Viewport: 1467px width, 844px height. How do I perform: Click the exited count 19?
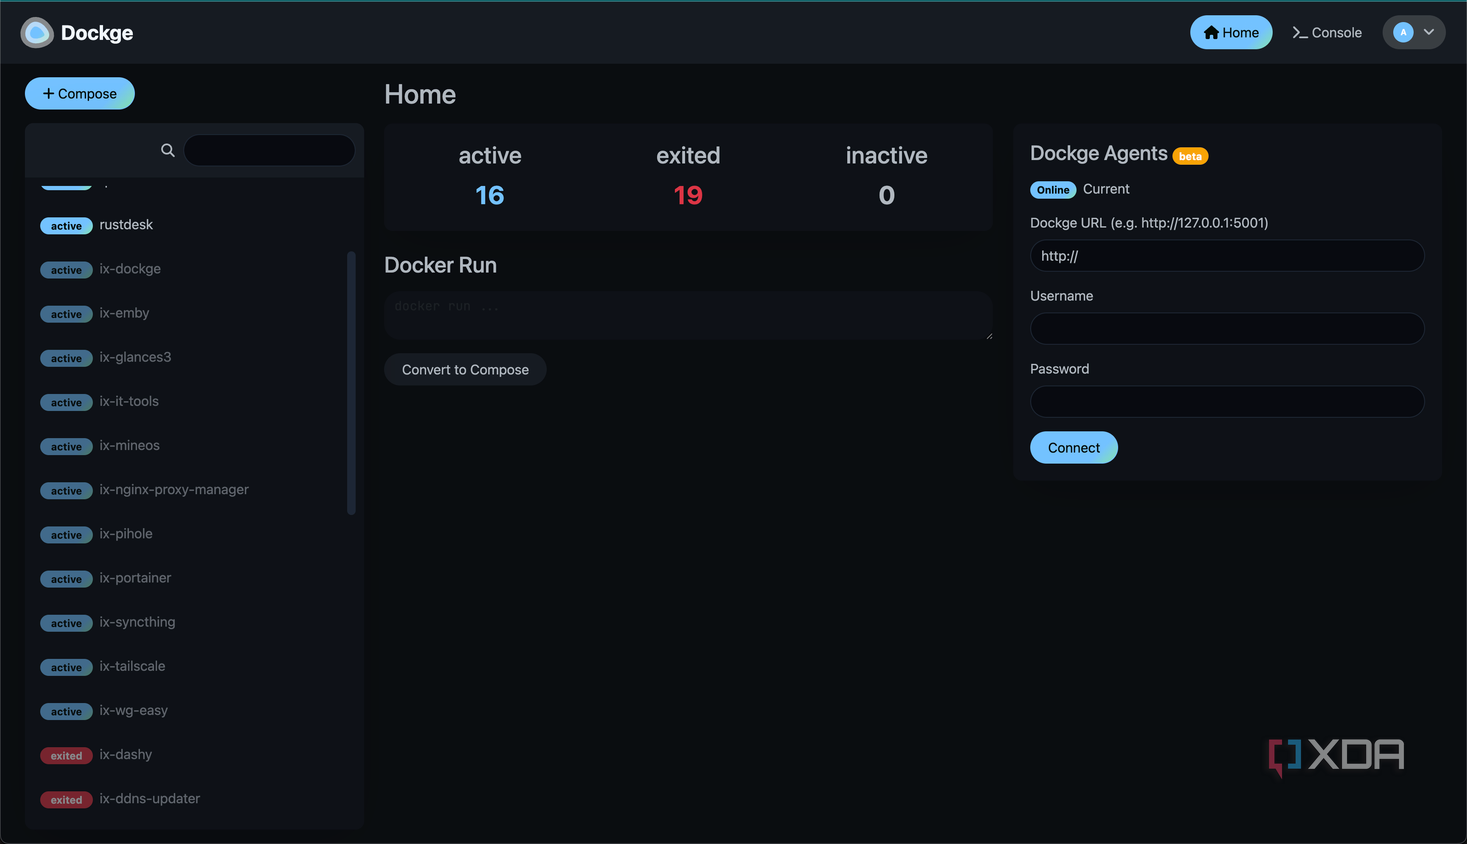(688, 195)
